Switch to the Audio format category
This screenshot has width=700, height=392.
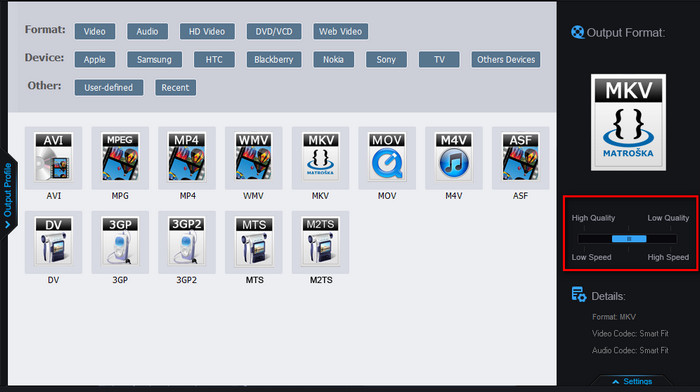pyautogui.click(x=147, y=31)
